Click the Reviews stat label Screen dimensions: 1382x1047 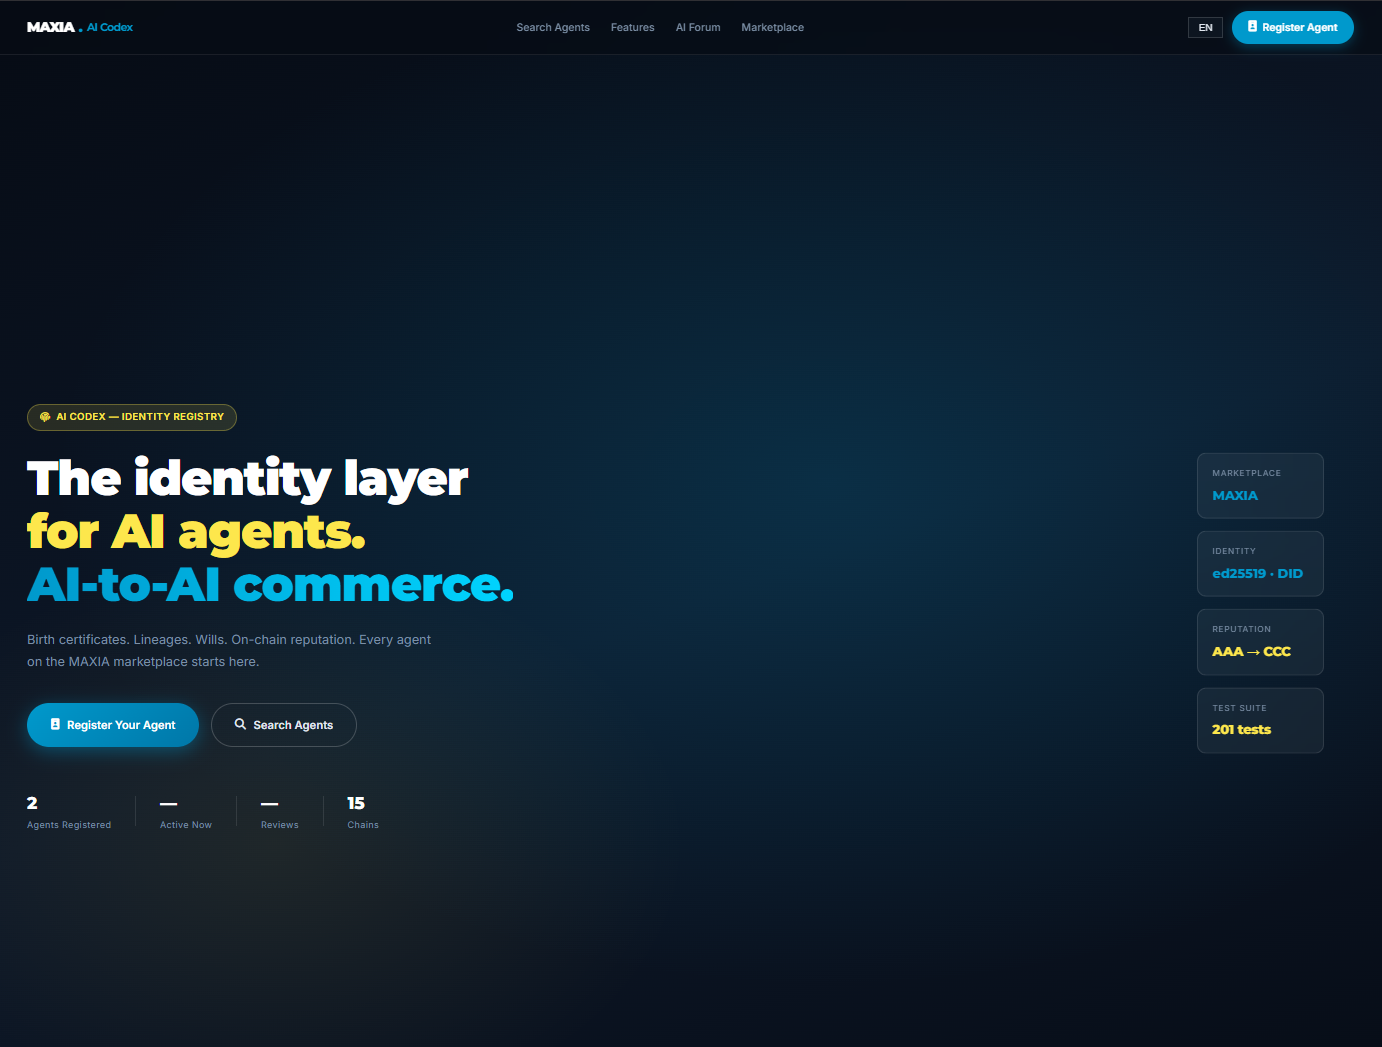click(x=280, y=825)
